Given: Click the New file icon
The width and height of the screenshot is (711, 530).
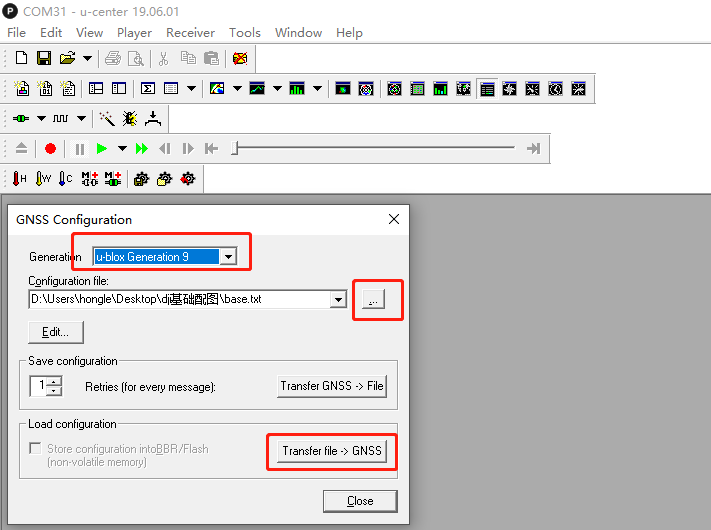Looking at the screenshot, I should click(21, 58).
